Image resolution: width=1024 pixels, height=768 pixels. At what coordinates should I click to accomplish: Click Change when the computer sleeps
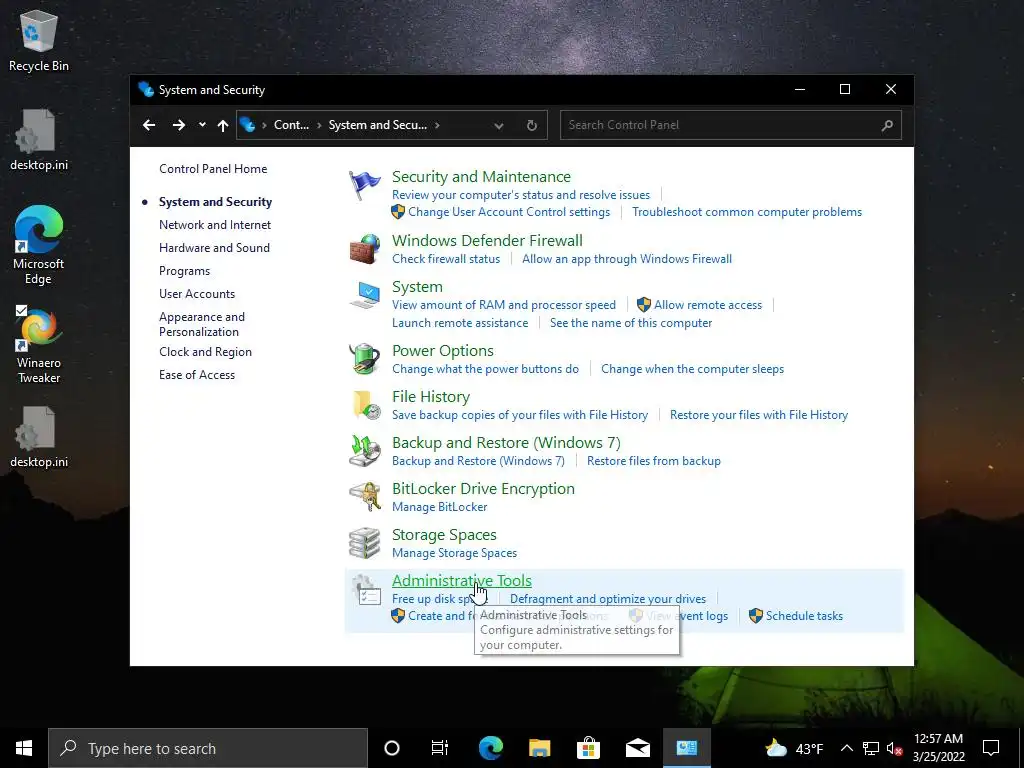[692, 369]
